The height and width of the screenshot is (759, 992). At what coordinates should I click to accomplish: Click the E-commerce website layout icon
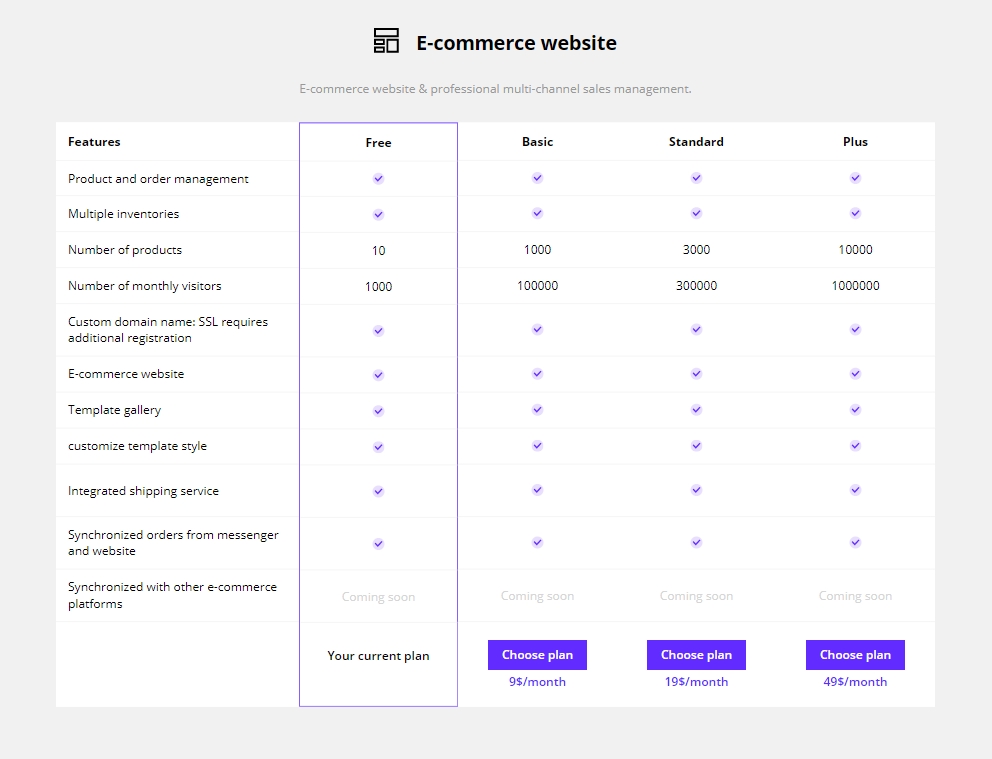[x=386, y=40]
